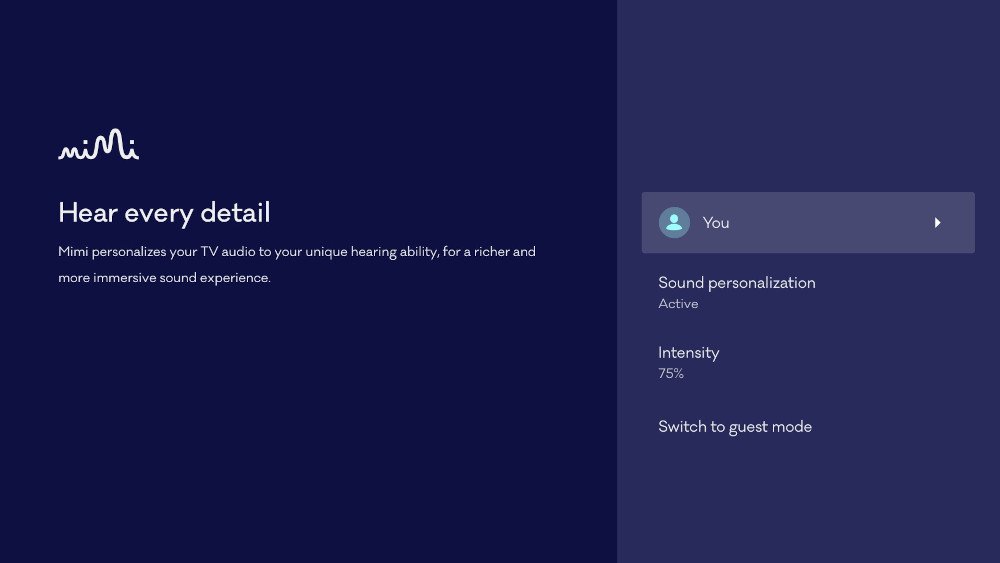Click the Mimi logo

pos(98,145)
